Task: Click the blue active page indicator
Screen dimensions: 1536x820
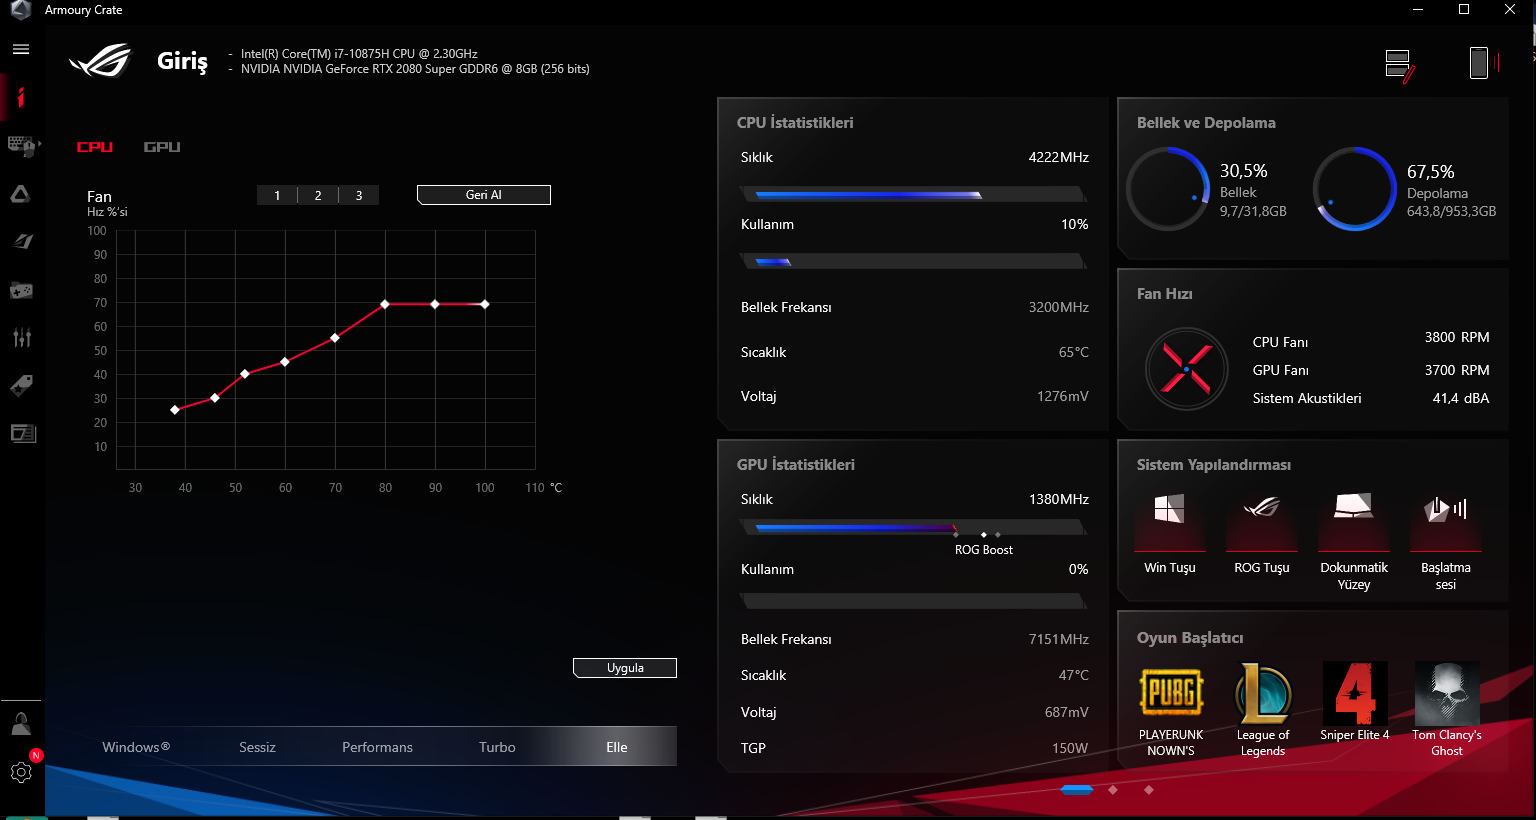Action: pos(1077,790)
